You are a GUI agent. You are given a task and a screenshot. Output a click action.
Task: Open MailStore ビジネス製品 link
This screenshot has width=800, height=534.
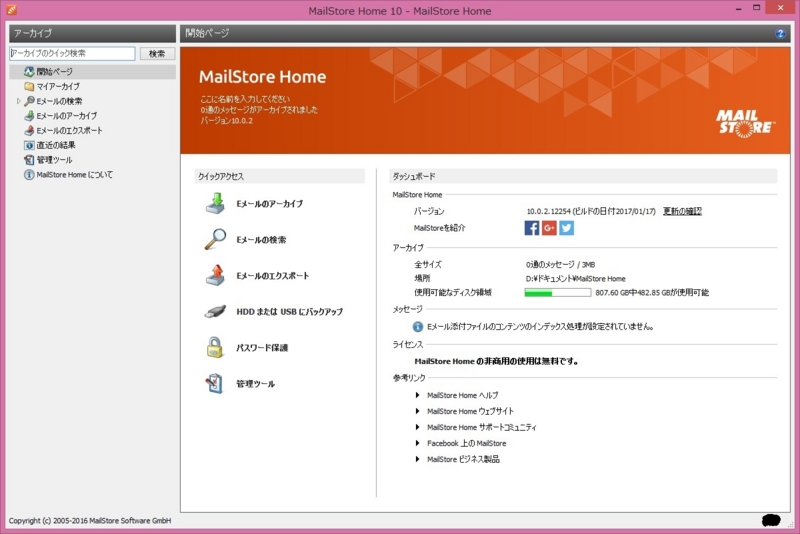click(x=463, y=459)
